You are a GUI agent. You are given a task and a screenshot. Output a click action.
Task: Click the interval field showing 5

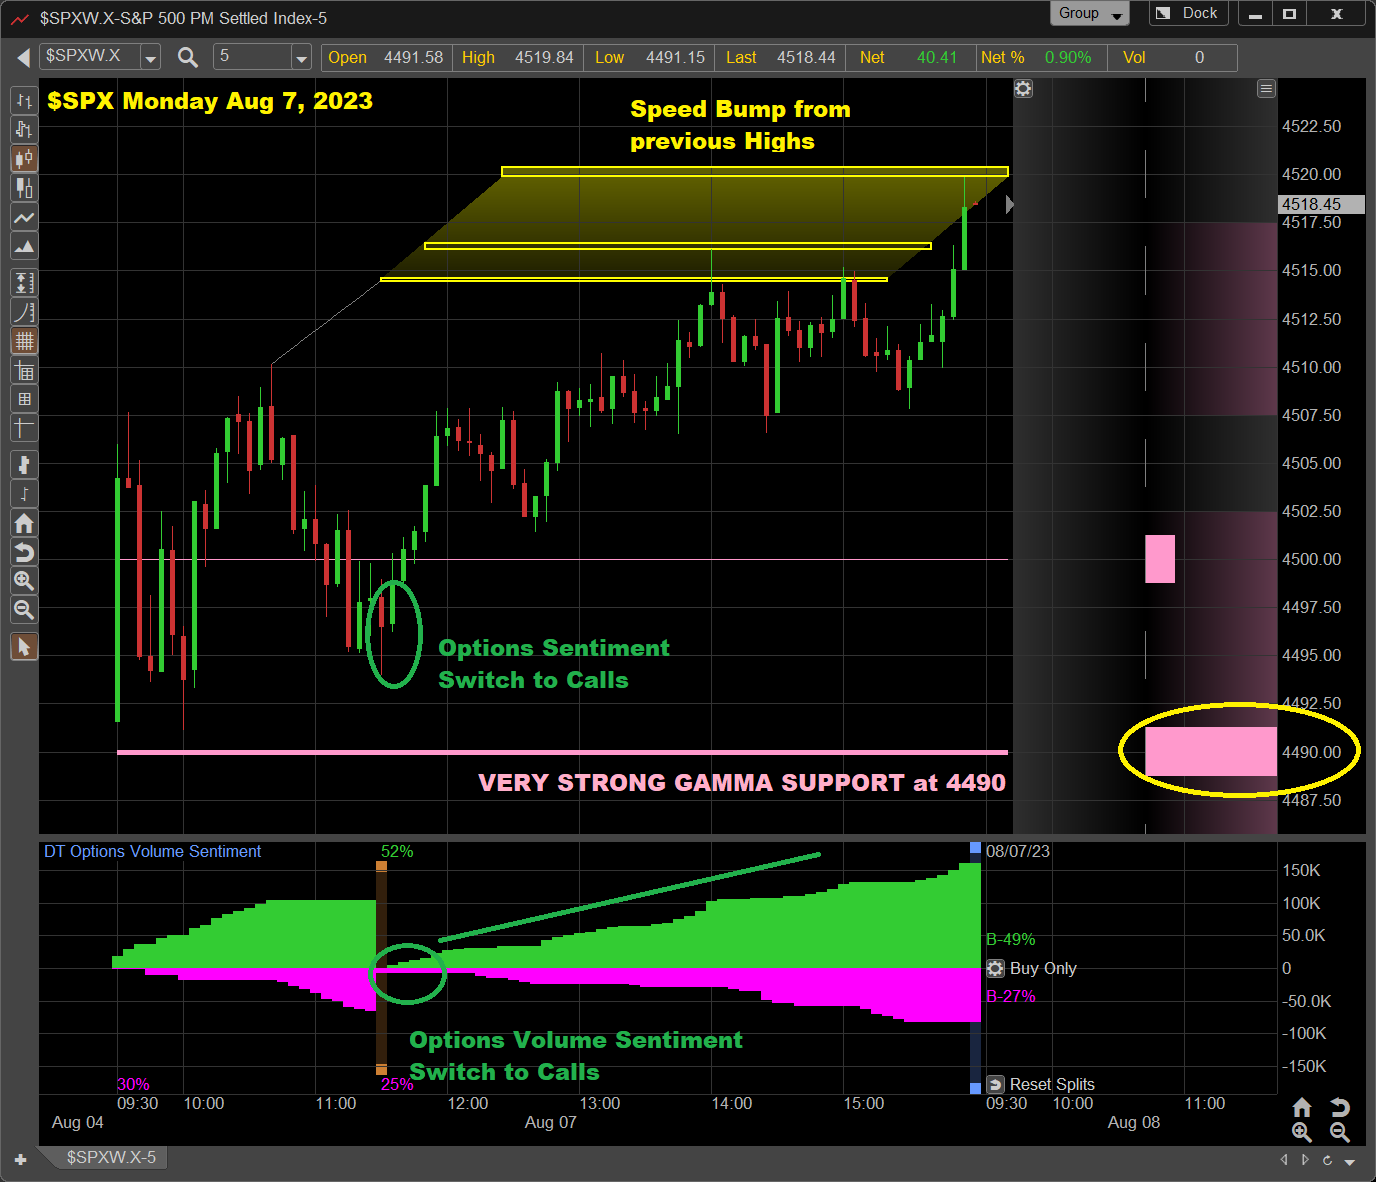[x=252, y=57]
